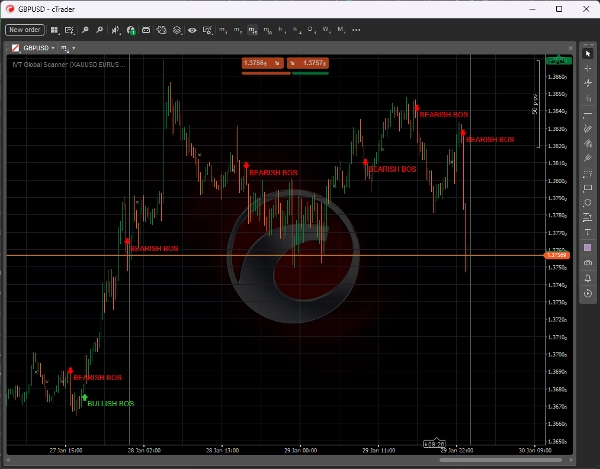The image size is (600, 469).
Task: Click the plugins puzzle icon
Action: [x=161, y=30]
